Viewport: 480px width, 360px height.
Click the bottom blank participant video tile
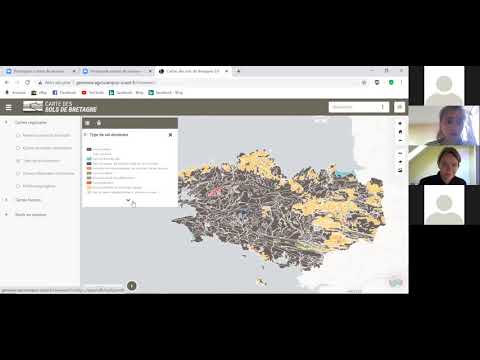[x=444, y=205]
